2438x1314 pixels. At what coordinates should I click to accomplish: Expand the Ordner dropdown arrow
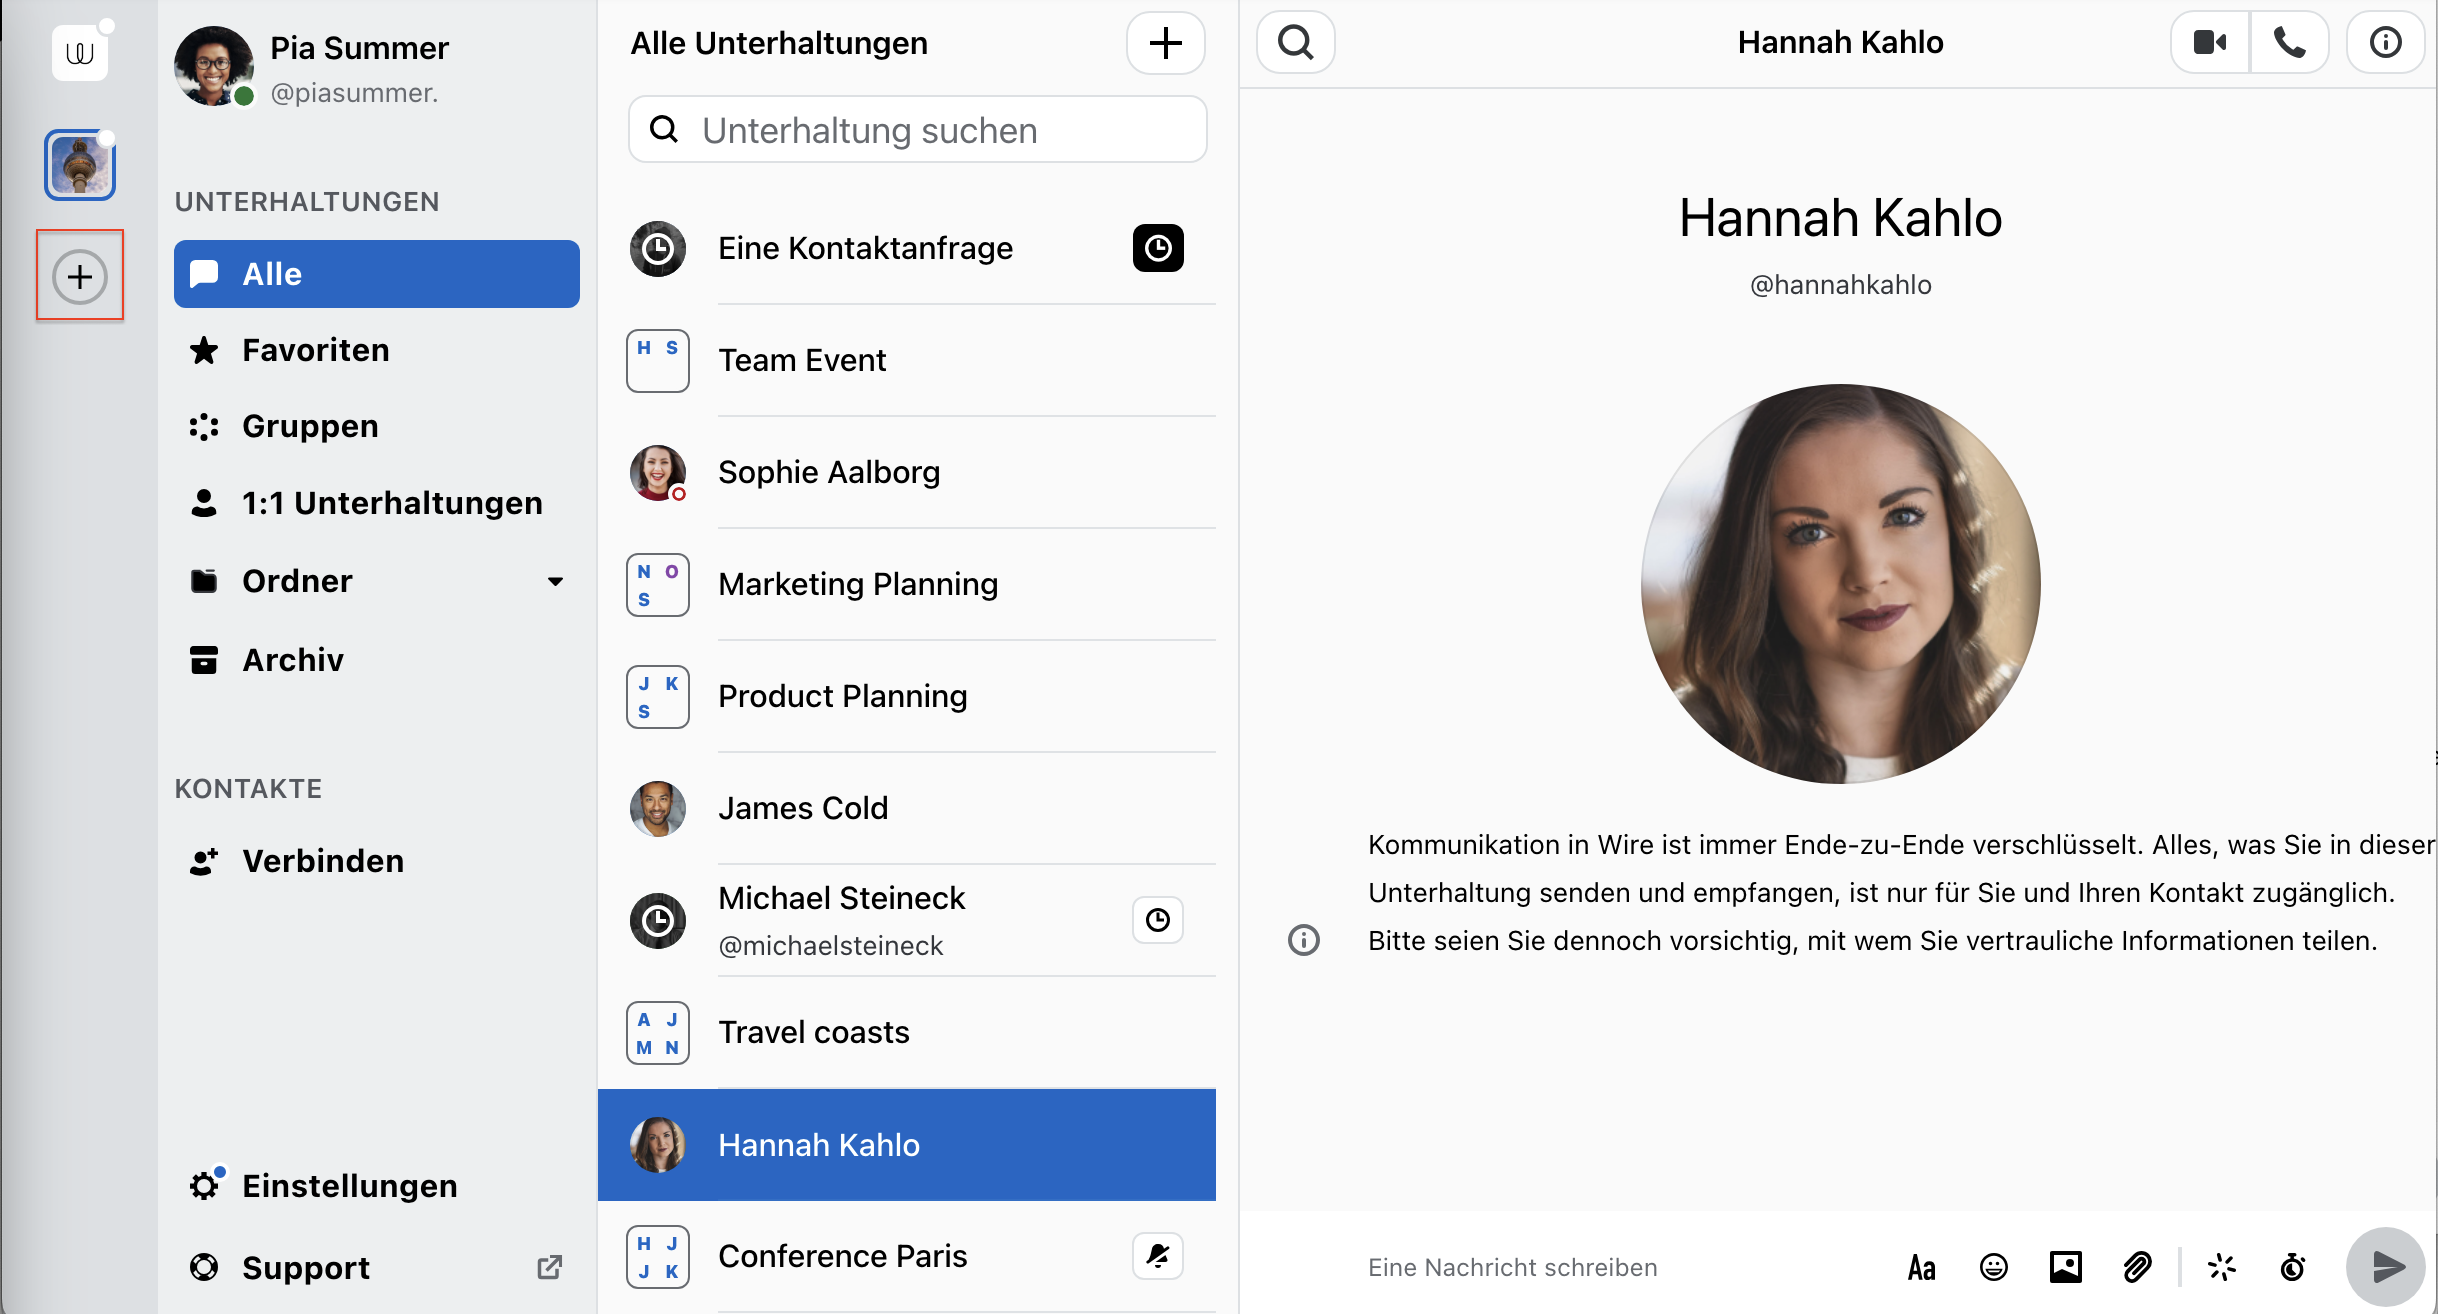click(555, 581)
